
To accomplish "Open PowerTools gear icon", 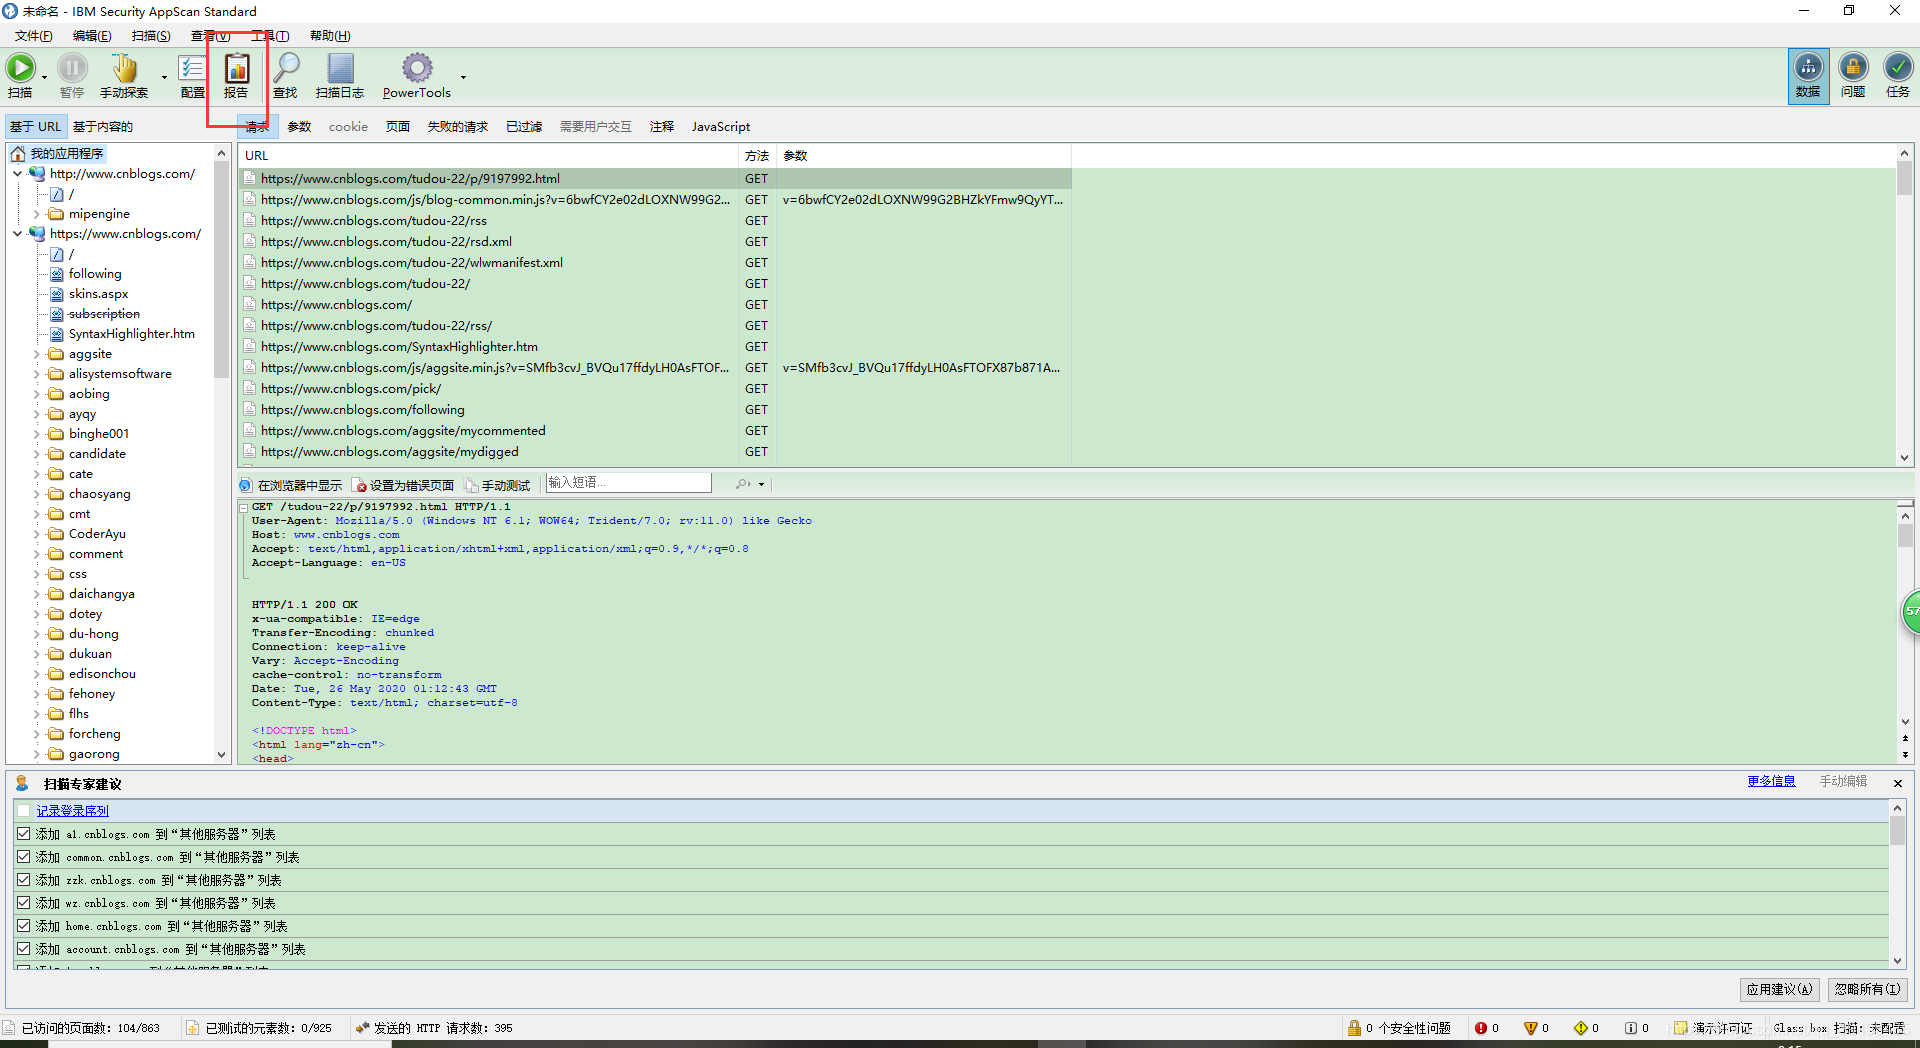I will click(417, 68).
